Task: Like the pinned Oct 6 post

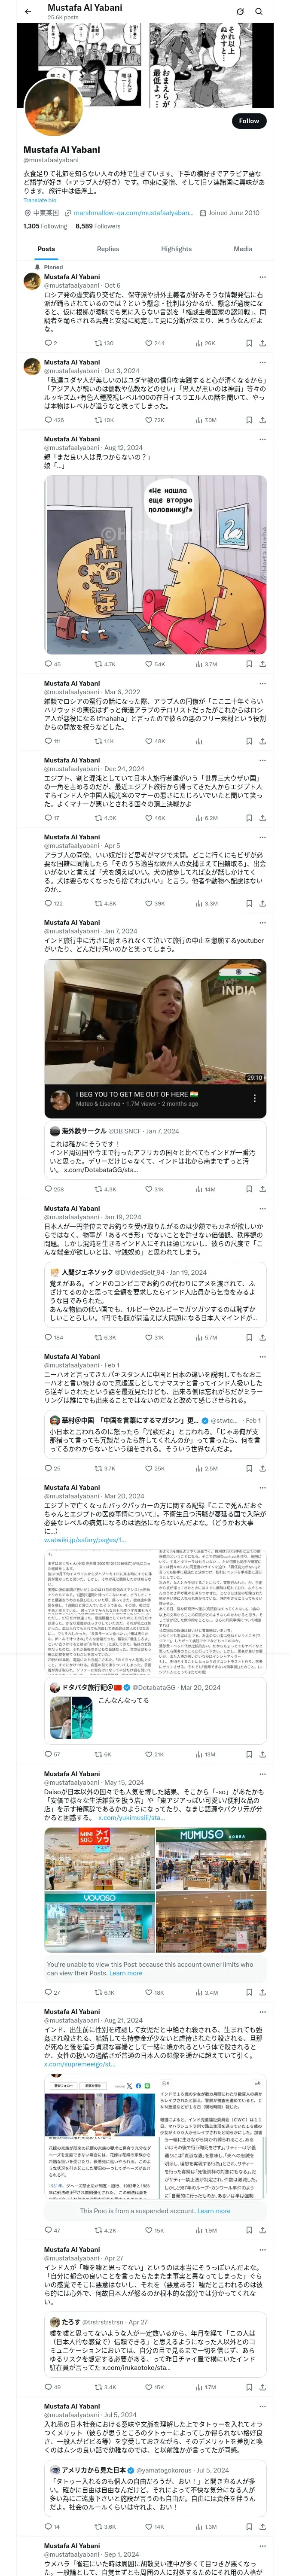Action: click(150, 343)
